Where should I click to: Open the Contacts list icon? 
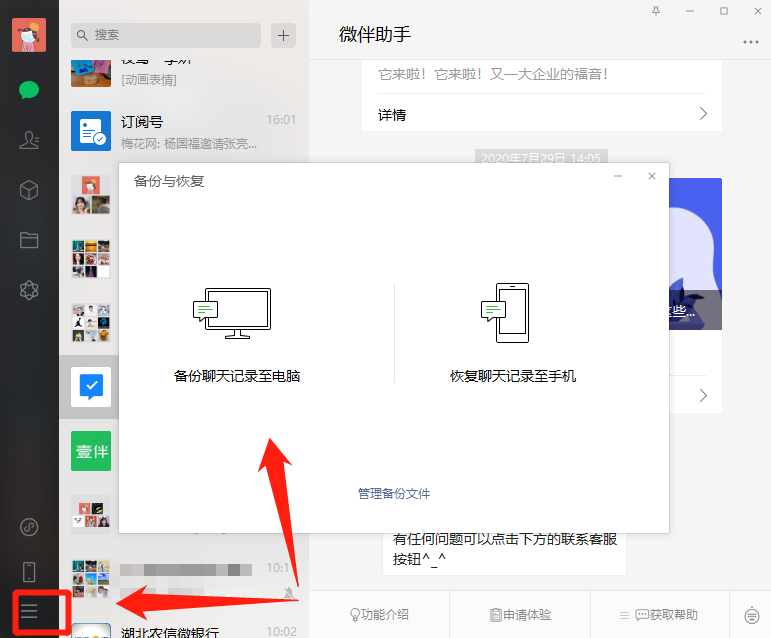click(x=29, y=140)
